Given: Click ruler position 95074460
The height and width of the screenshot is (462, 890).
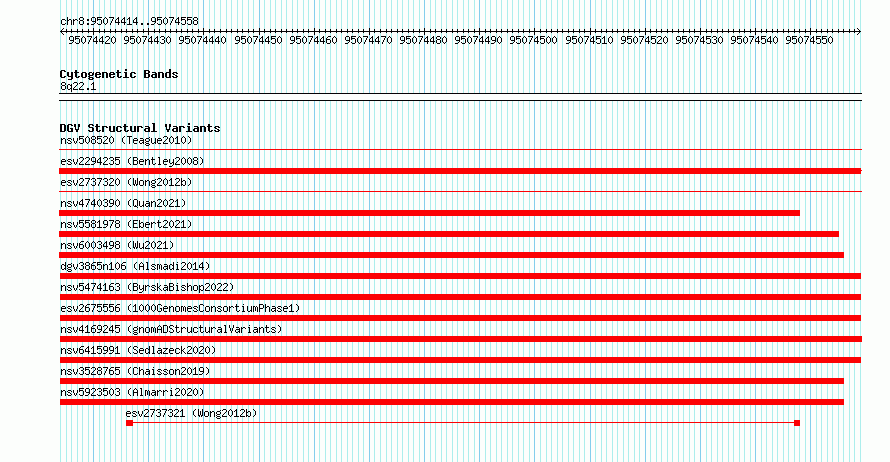Looking at the screenshot, I should coord(313,40).
